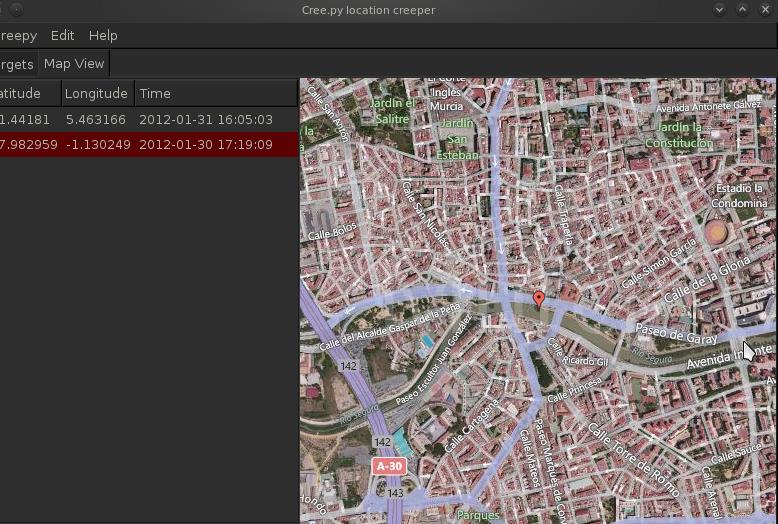Click the 143 exit marker on the map

(x=397, y=493)
